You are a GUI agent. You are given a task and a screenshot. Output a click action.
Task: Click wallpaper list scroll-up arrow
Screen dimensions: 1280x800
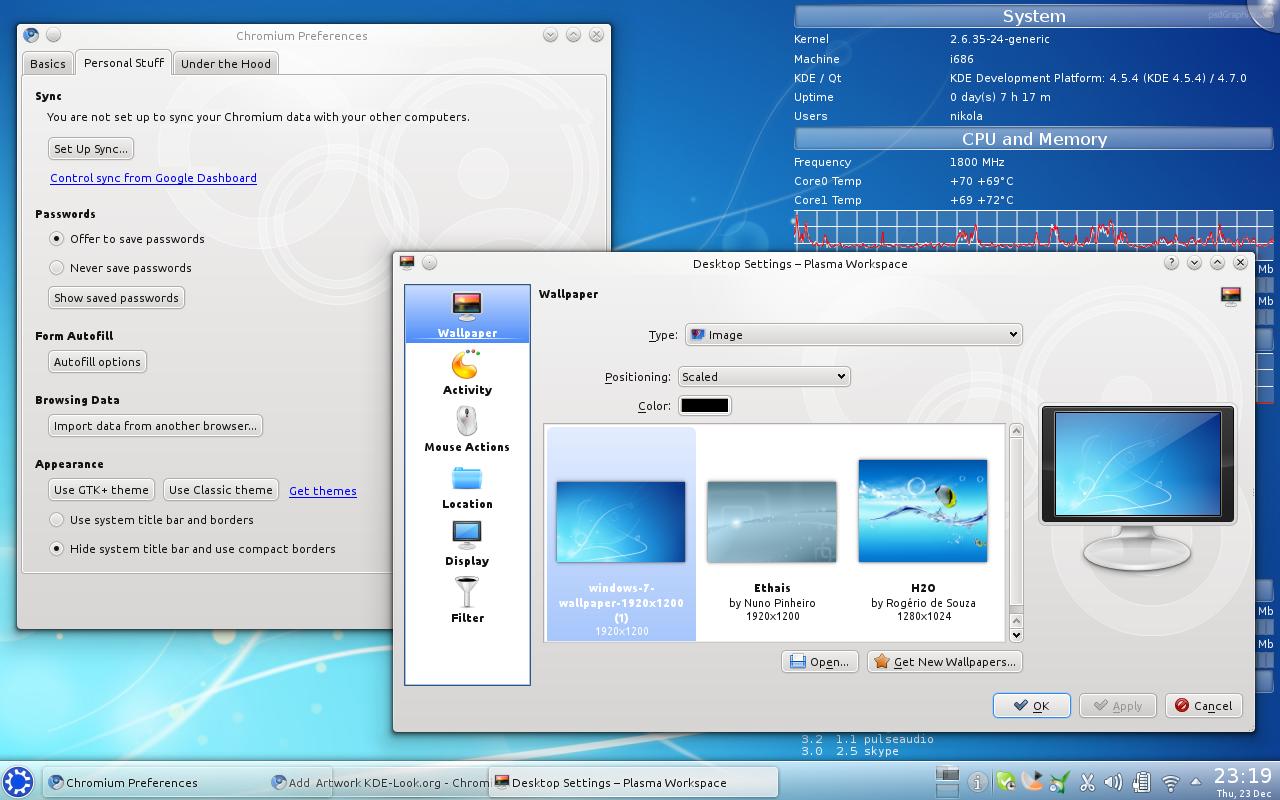pos(1016,431)
